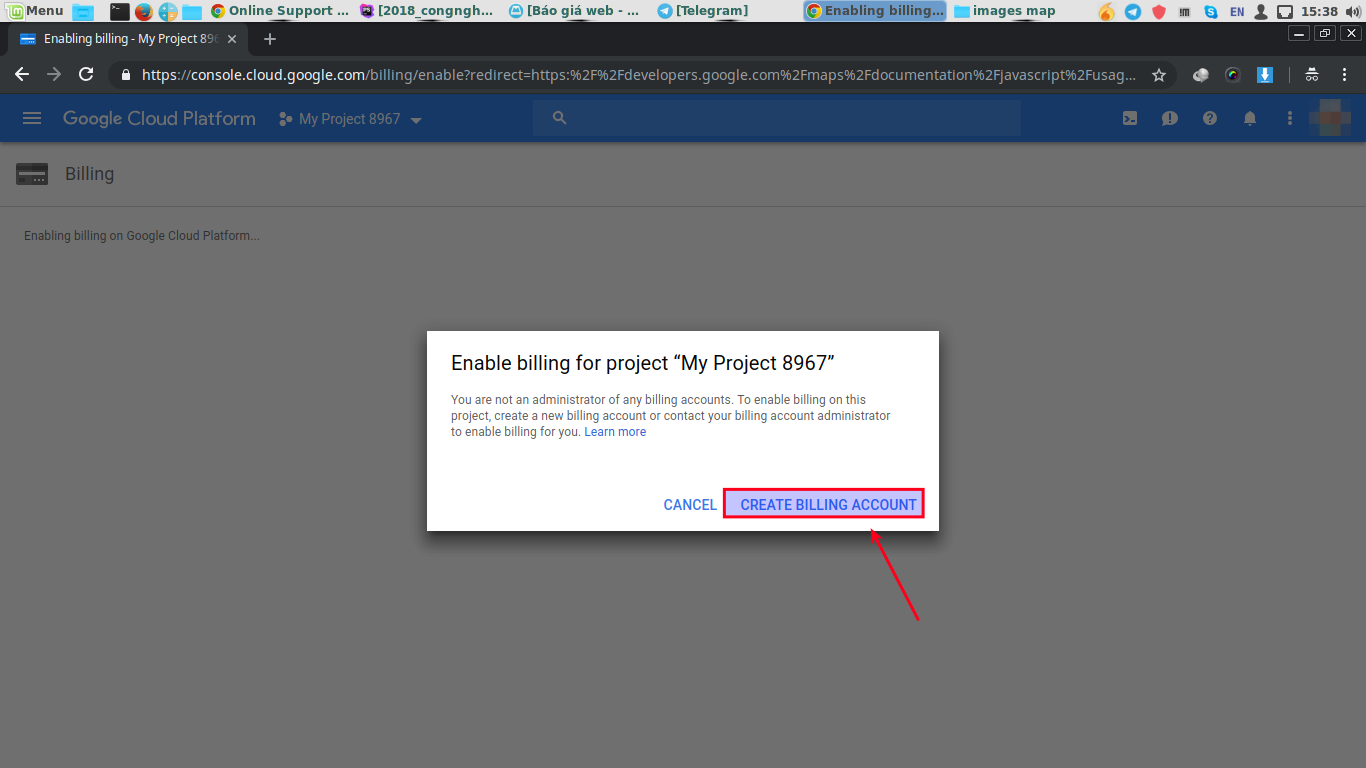
Task: Click the URL address bar
Action: point(638,75)
